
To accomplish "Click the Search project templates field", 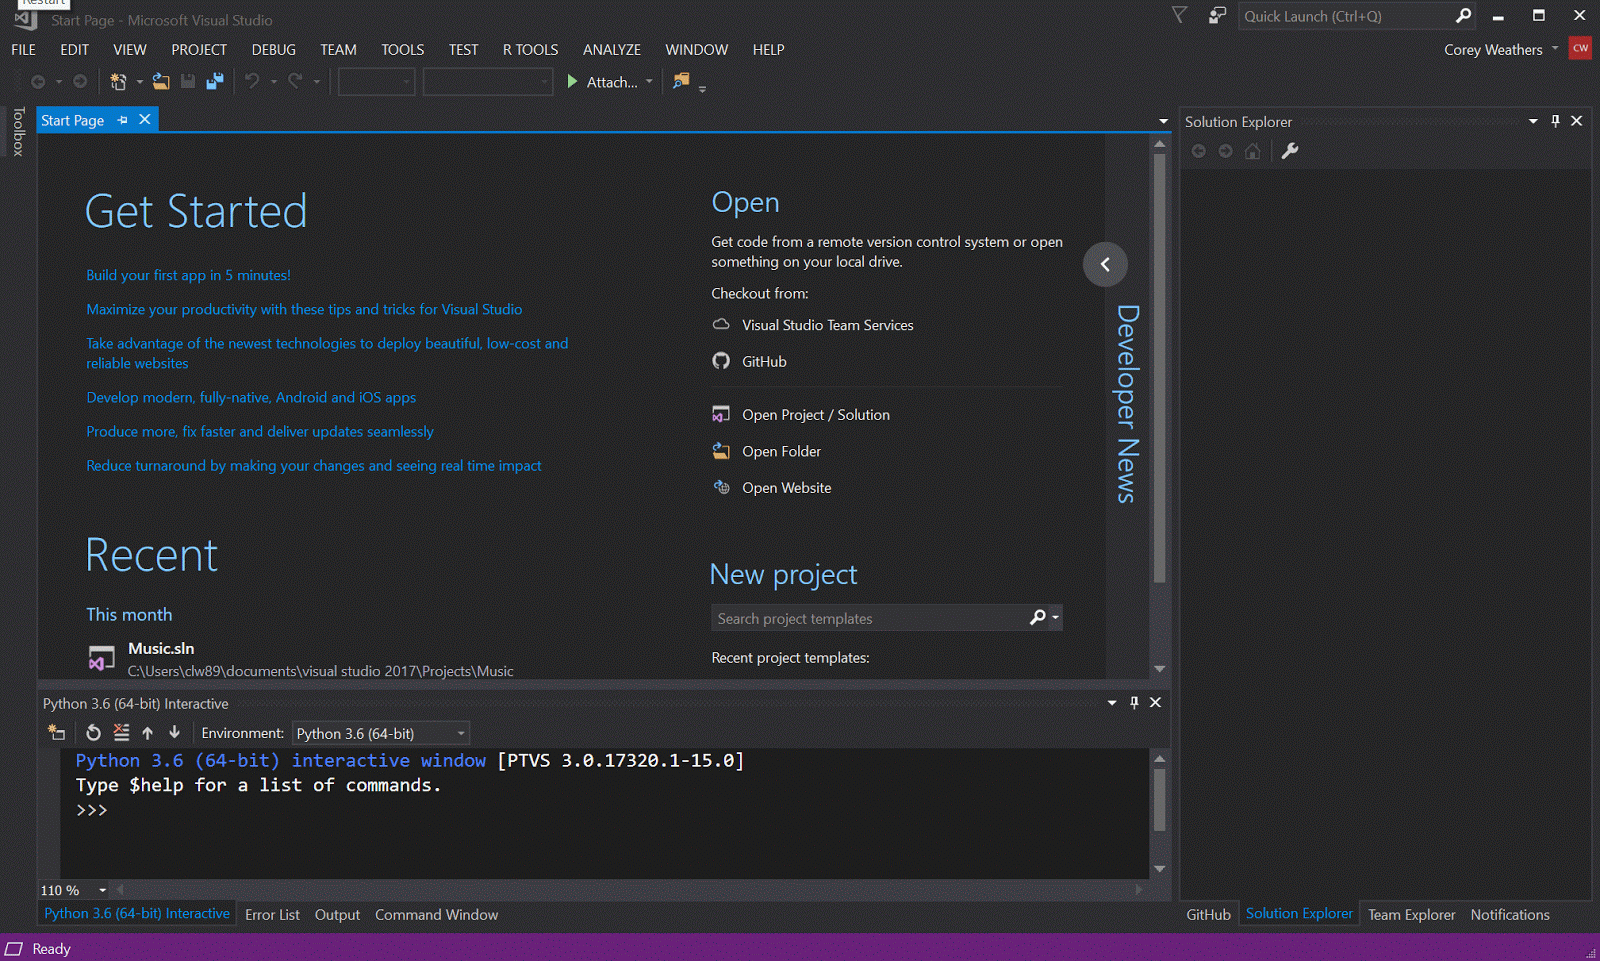I will click(x=870, y=618).
